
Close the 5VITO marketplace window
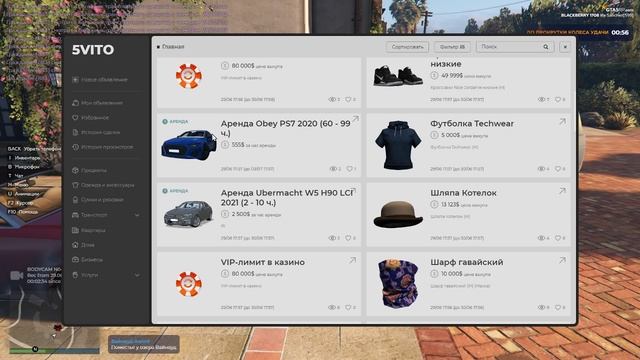coord(565,47)
